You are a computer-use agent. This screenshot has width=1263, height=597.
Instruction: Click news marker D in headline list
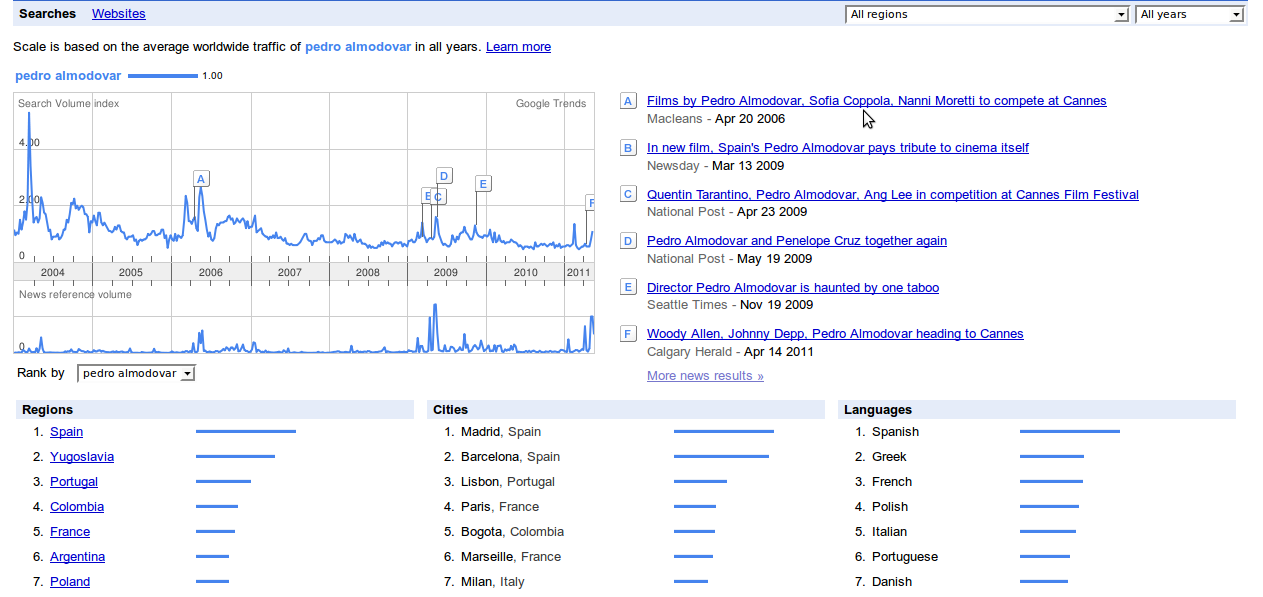[628, 241]
